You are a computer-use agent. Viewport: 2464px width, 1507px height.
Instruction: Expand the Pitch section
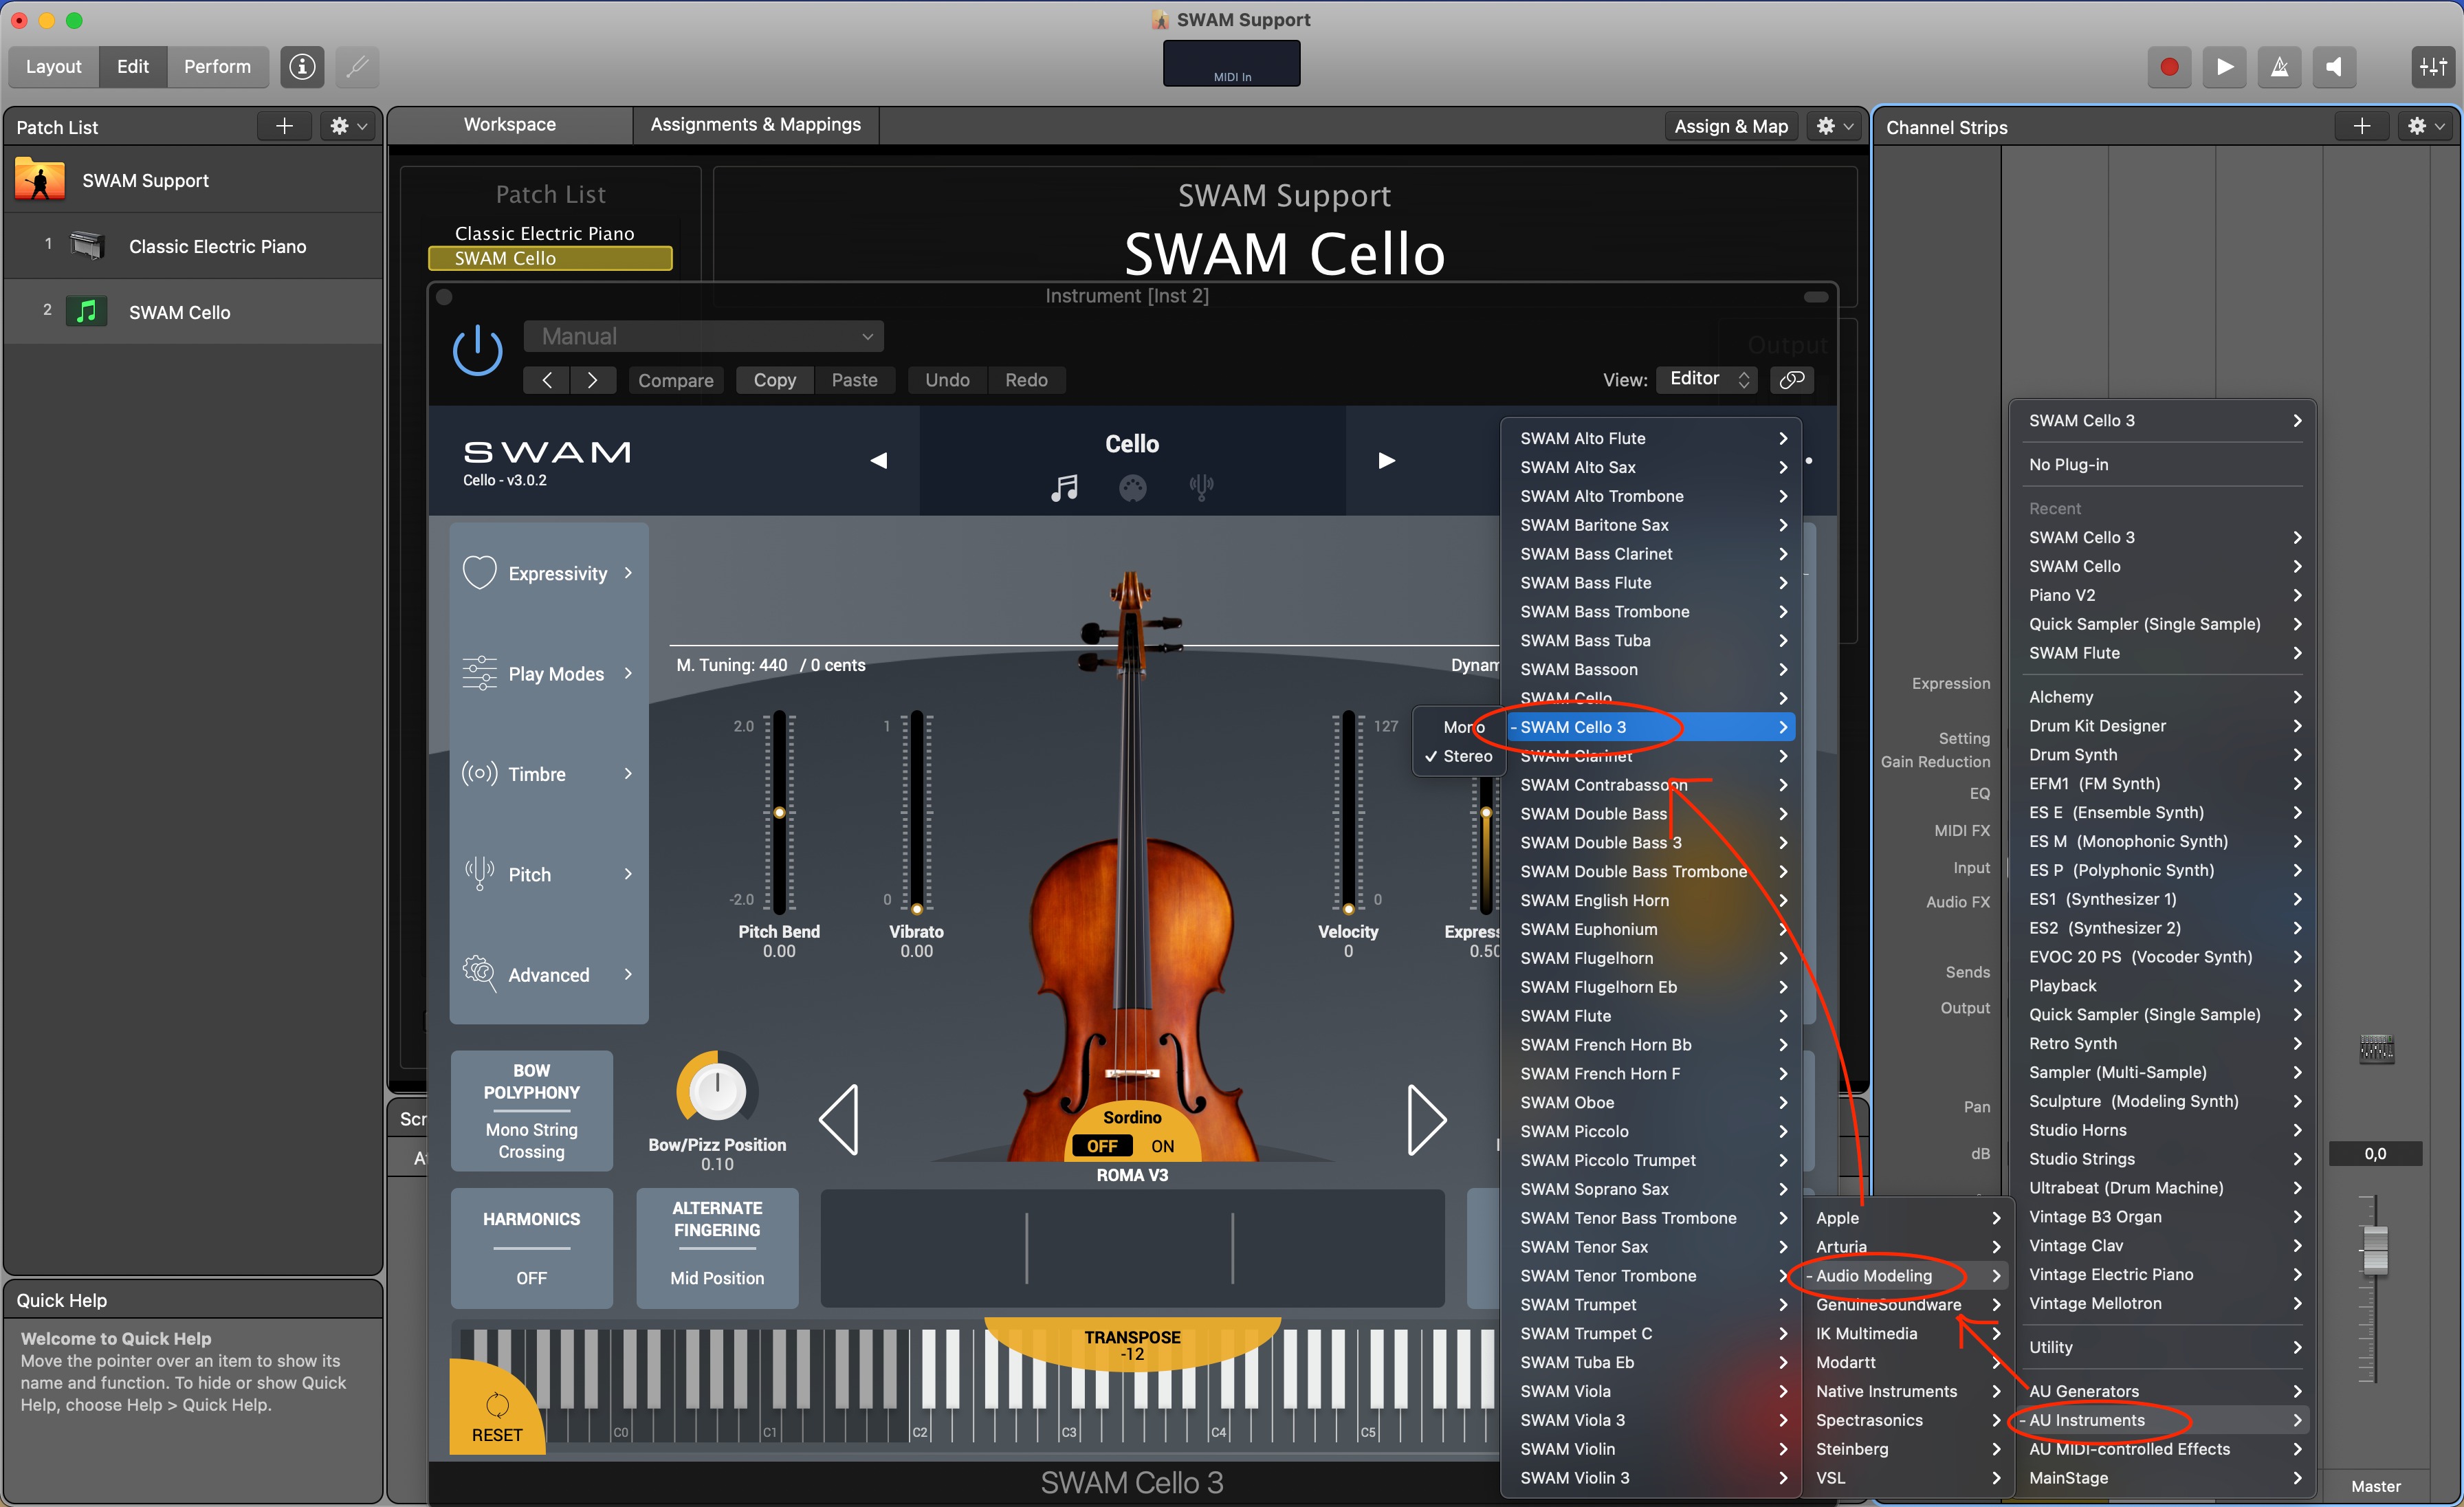[x=548, y=874]
